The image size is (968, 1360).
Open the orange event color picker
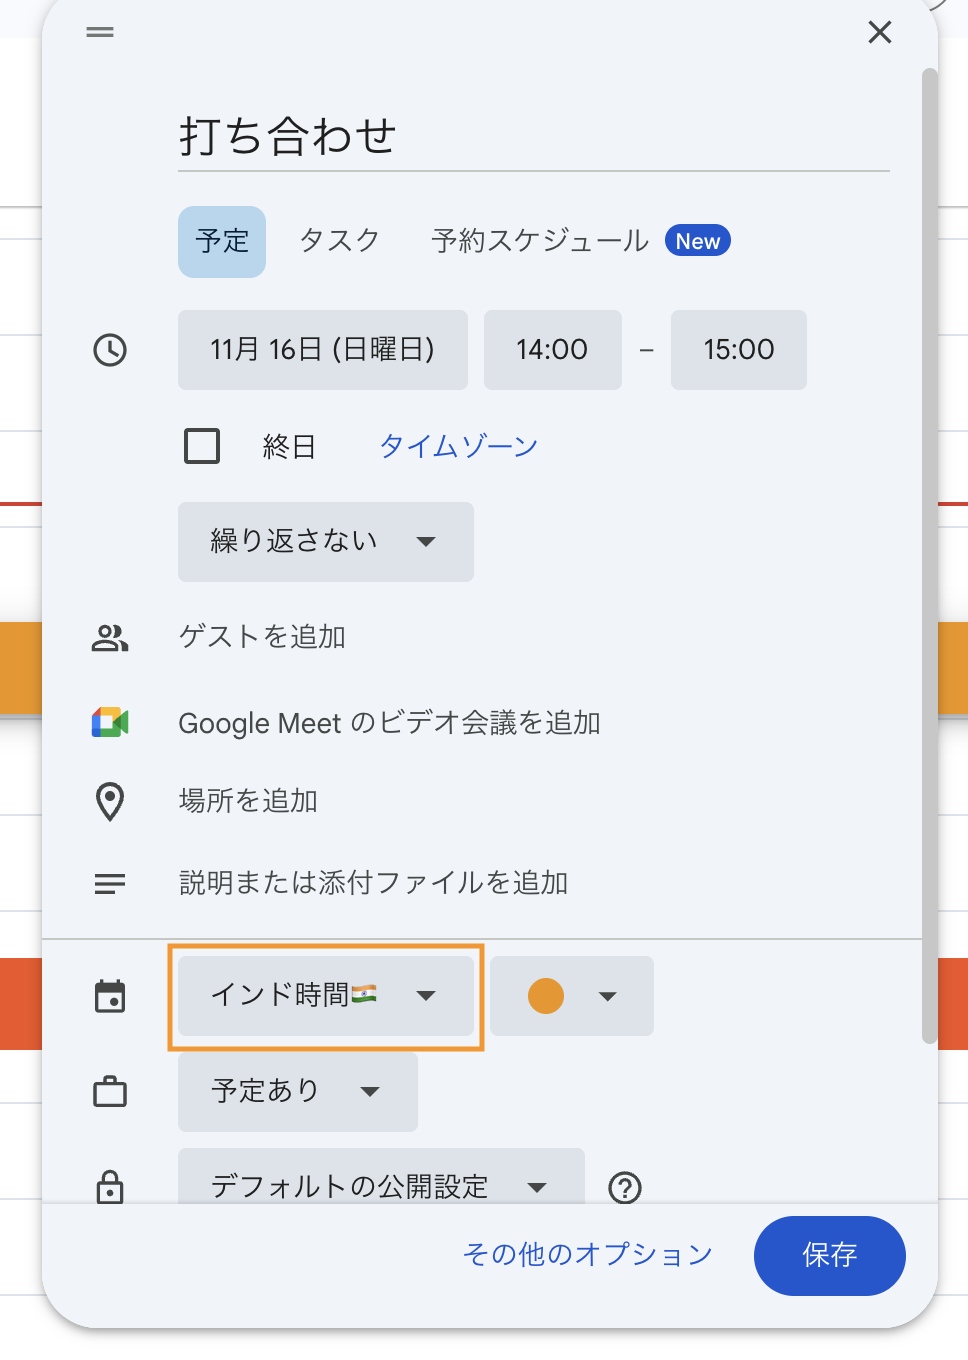click(571, 996)
